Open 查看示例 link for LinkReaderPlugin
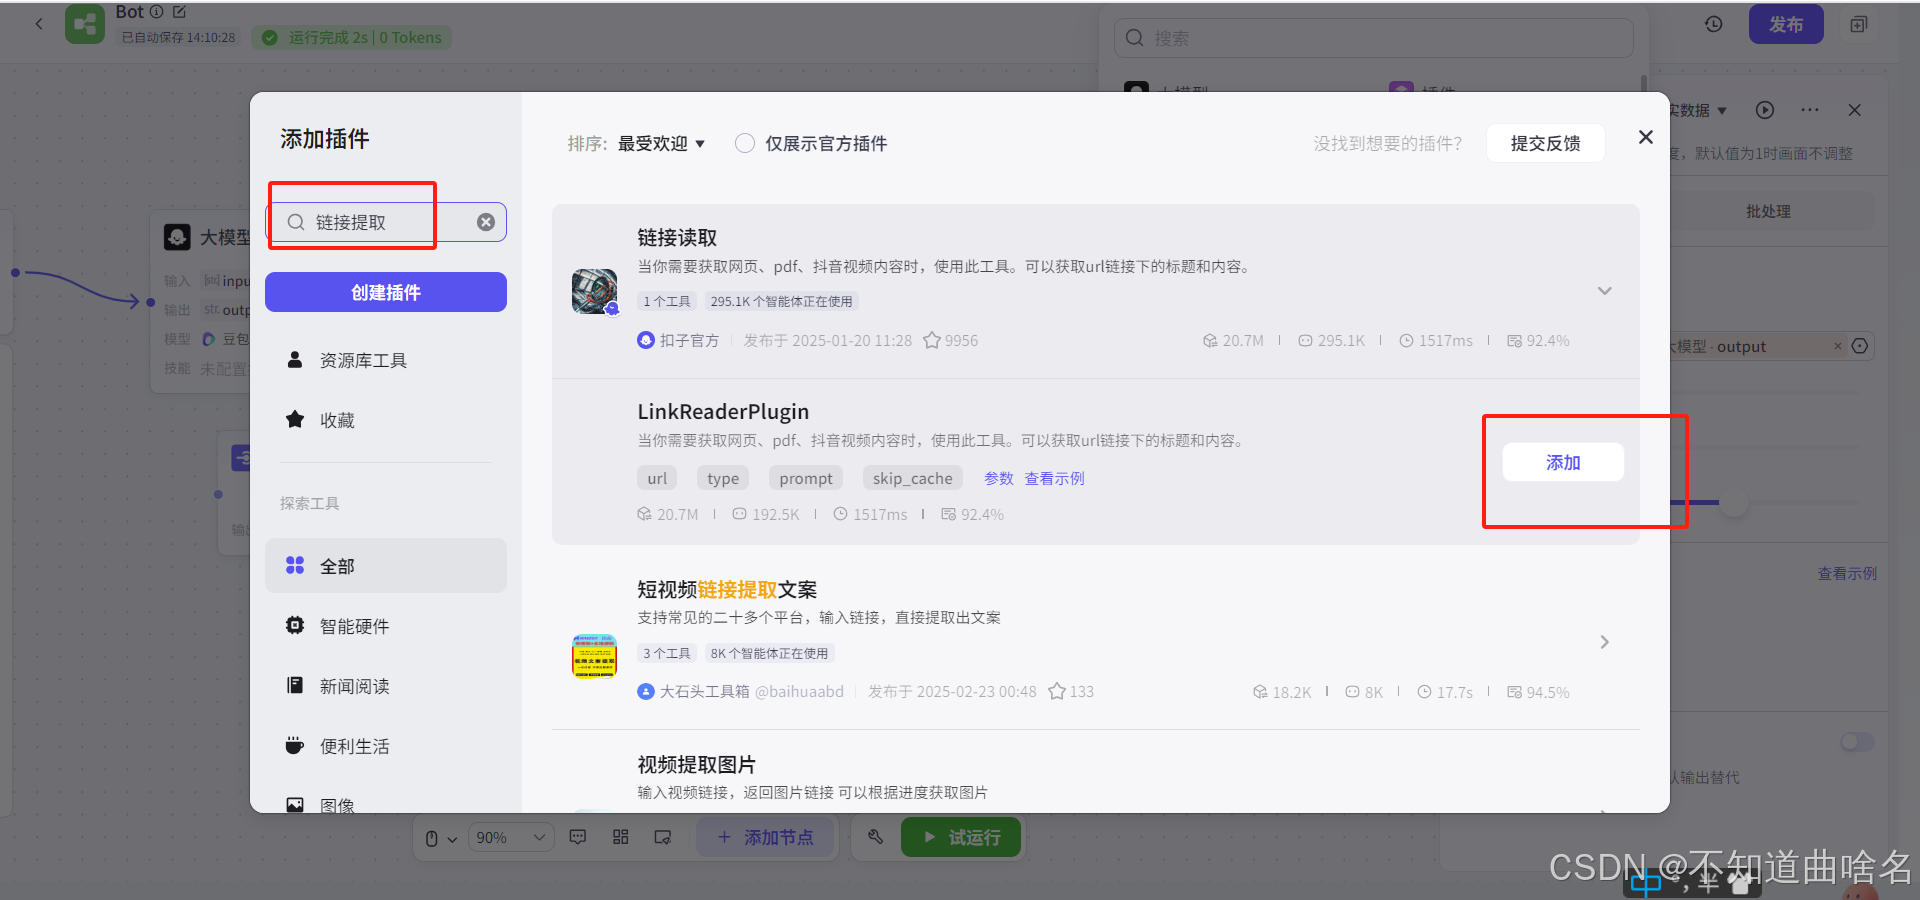Image resolution: width=1920 pixels, height=900 pixels. [x=1054, y=478]
